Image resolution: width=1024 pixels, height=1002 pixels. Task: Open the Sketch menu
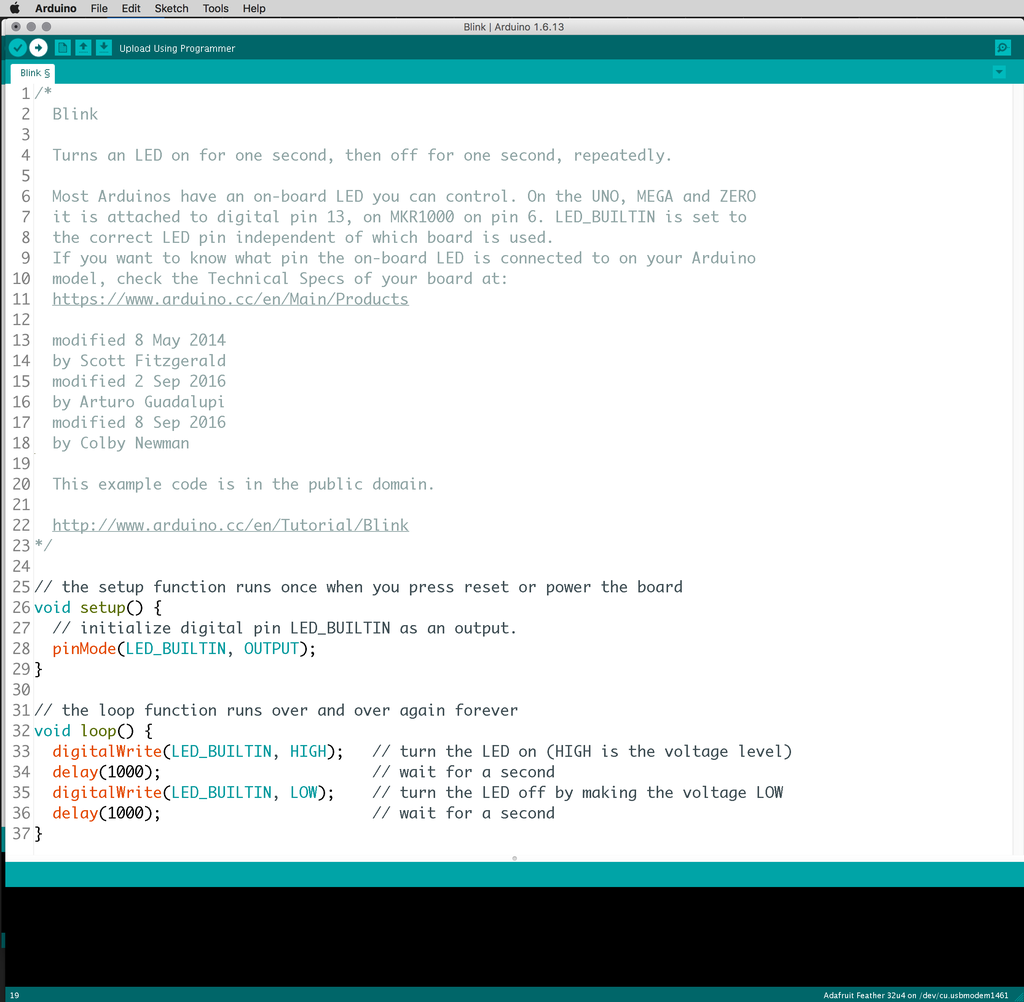click(x=171, y=8)
